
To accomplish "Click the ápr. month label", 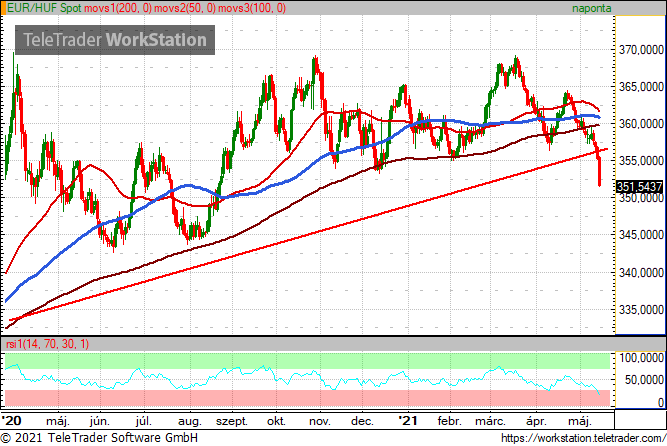I will 536,422.
